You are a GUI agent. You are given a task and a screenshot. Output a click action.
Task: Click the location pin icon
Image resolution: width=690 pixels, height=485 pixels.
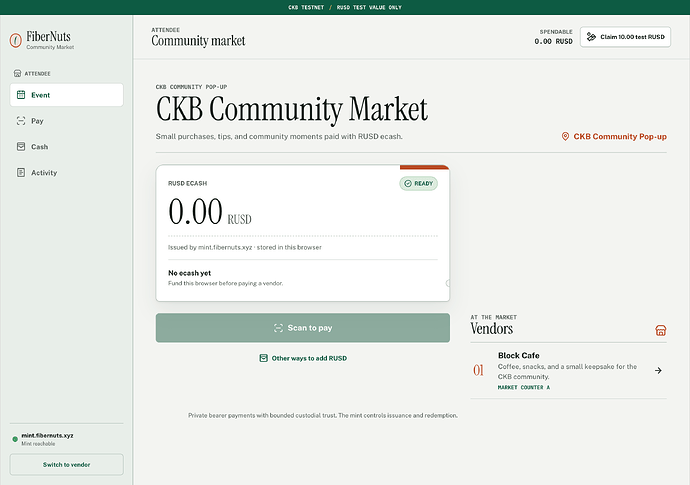coord(565,136)
